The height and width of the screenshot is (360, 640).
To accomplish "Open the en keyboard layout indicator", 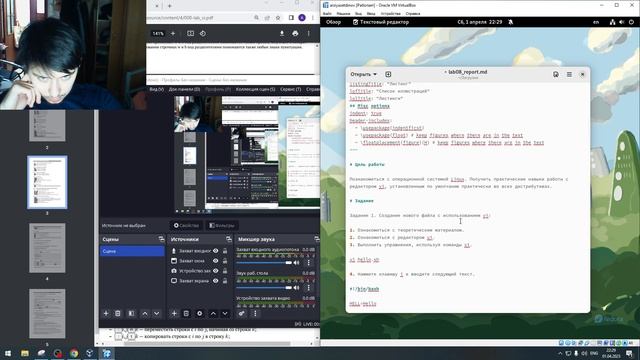I will pos(596,22).
